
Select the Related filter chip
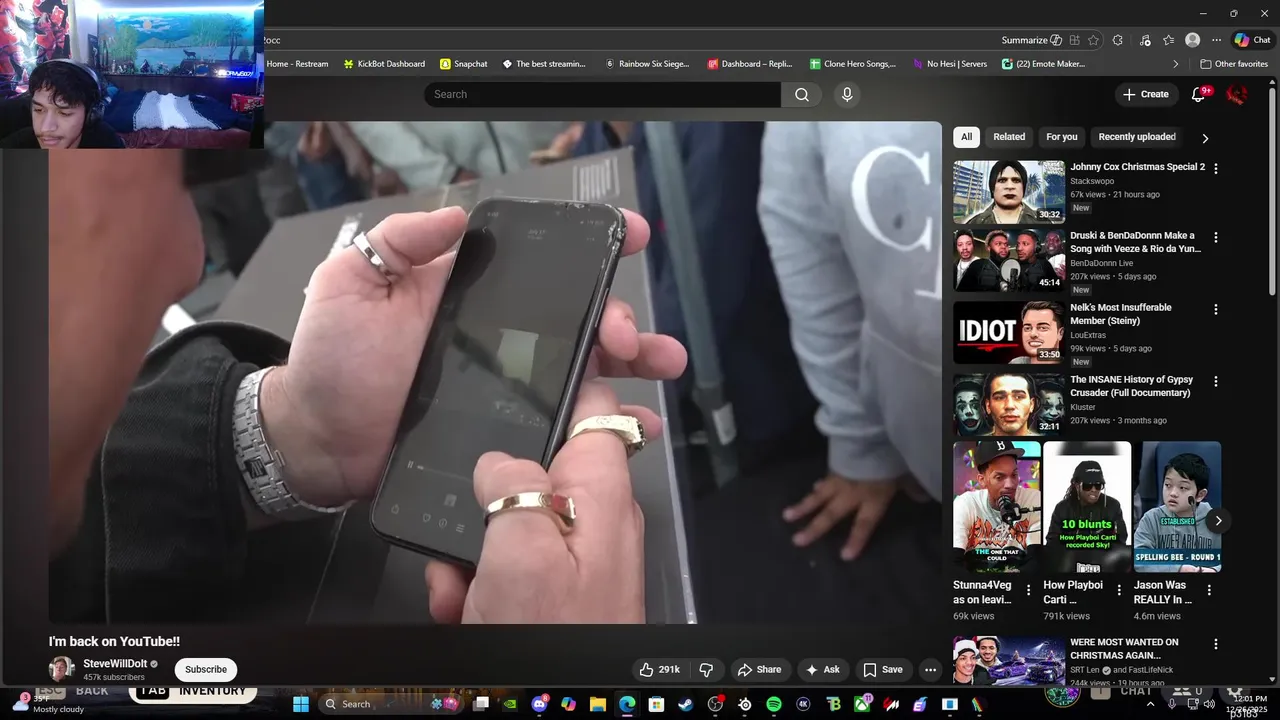[1009, 137]
